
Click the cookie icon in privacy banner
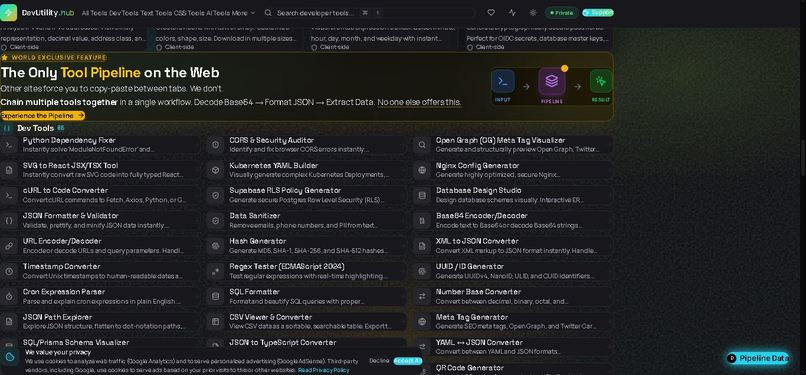pyautogui.click(x=10, y=357)
